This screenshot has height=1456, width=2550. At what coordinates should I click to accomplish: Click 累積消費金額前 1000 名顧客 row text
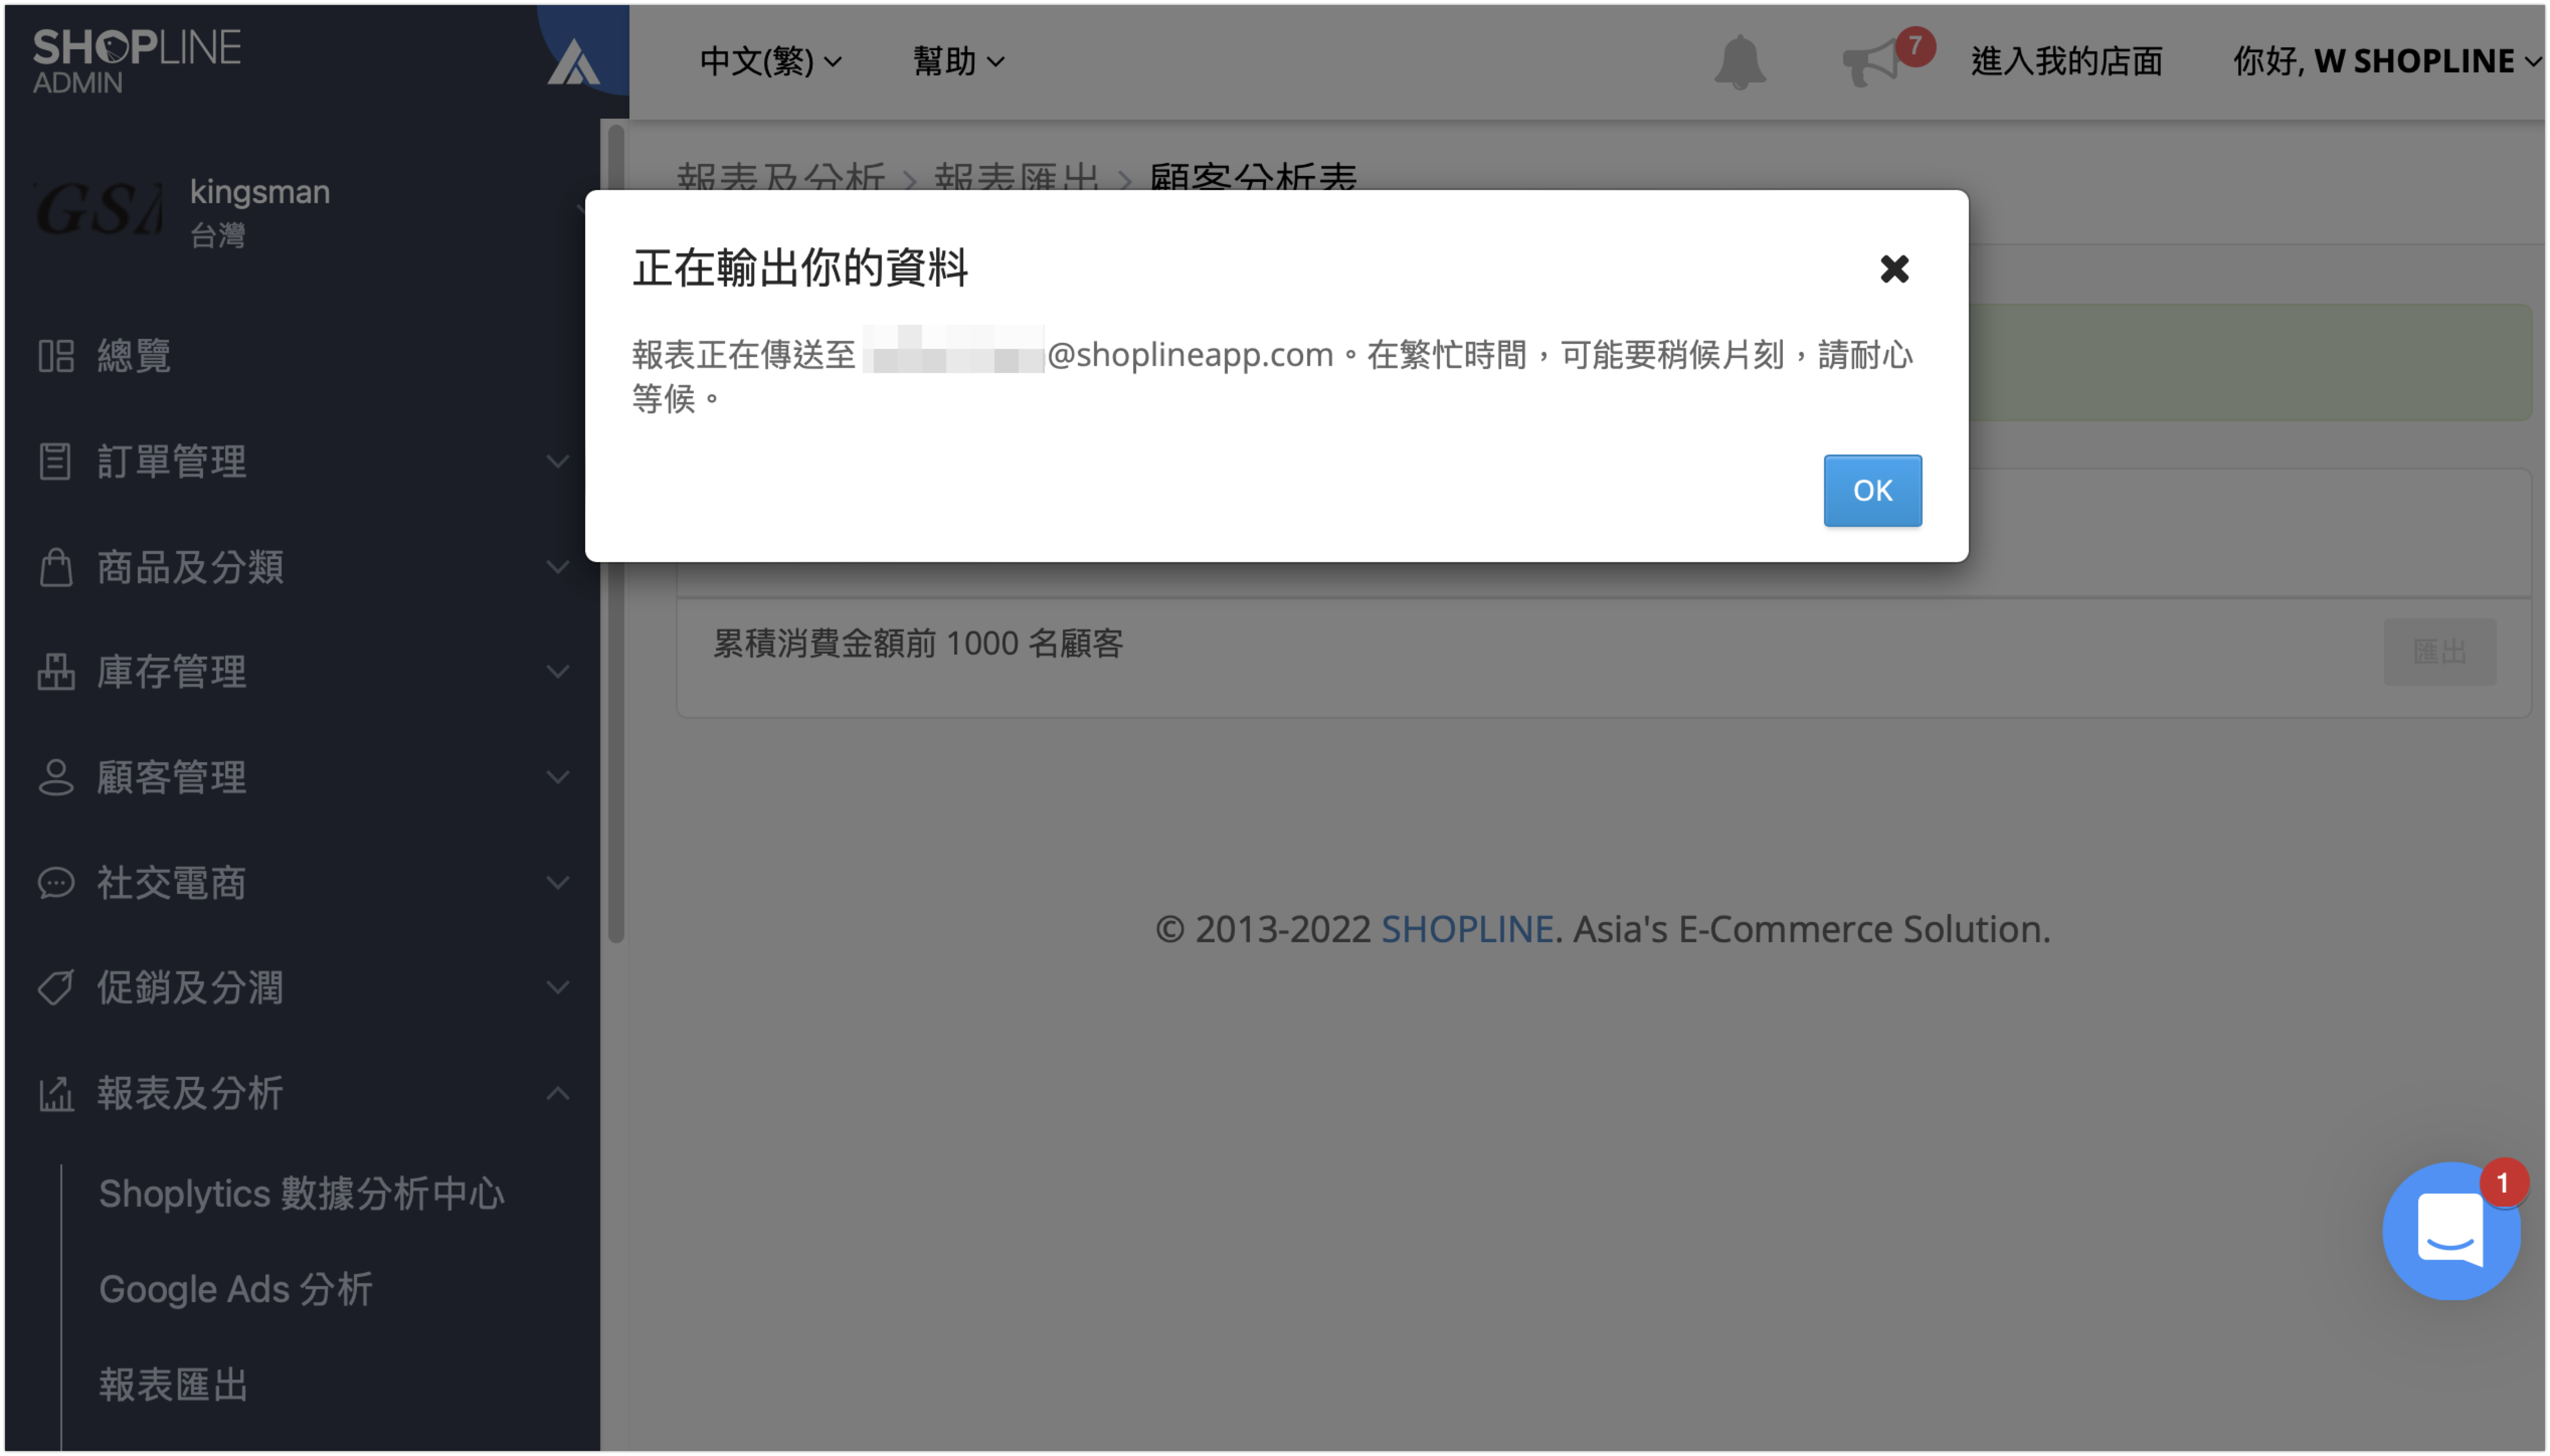pyautogui.click(x=918, y=643)
